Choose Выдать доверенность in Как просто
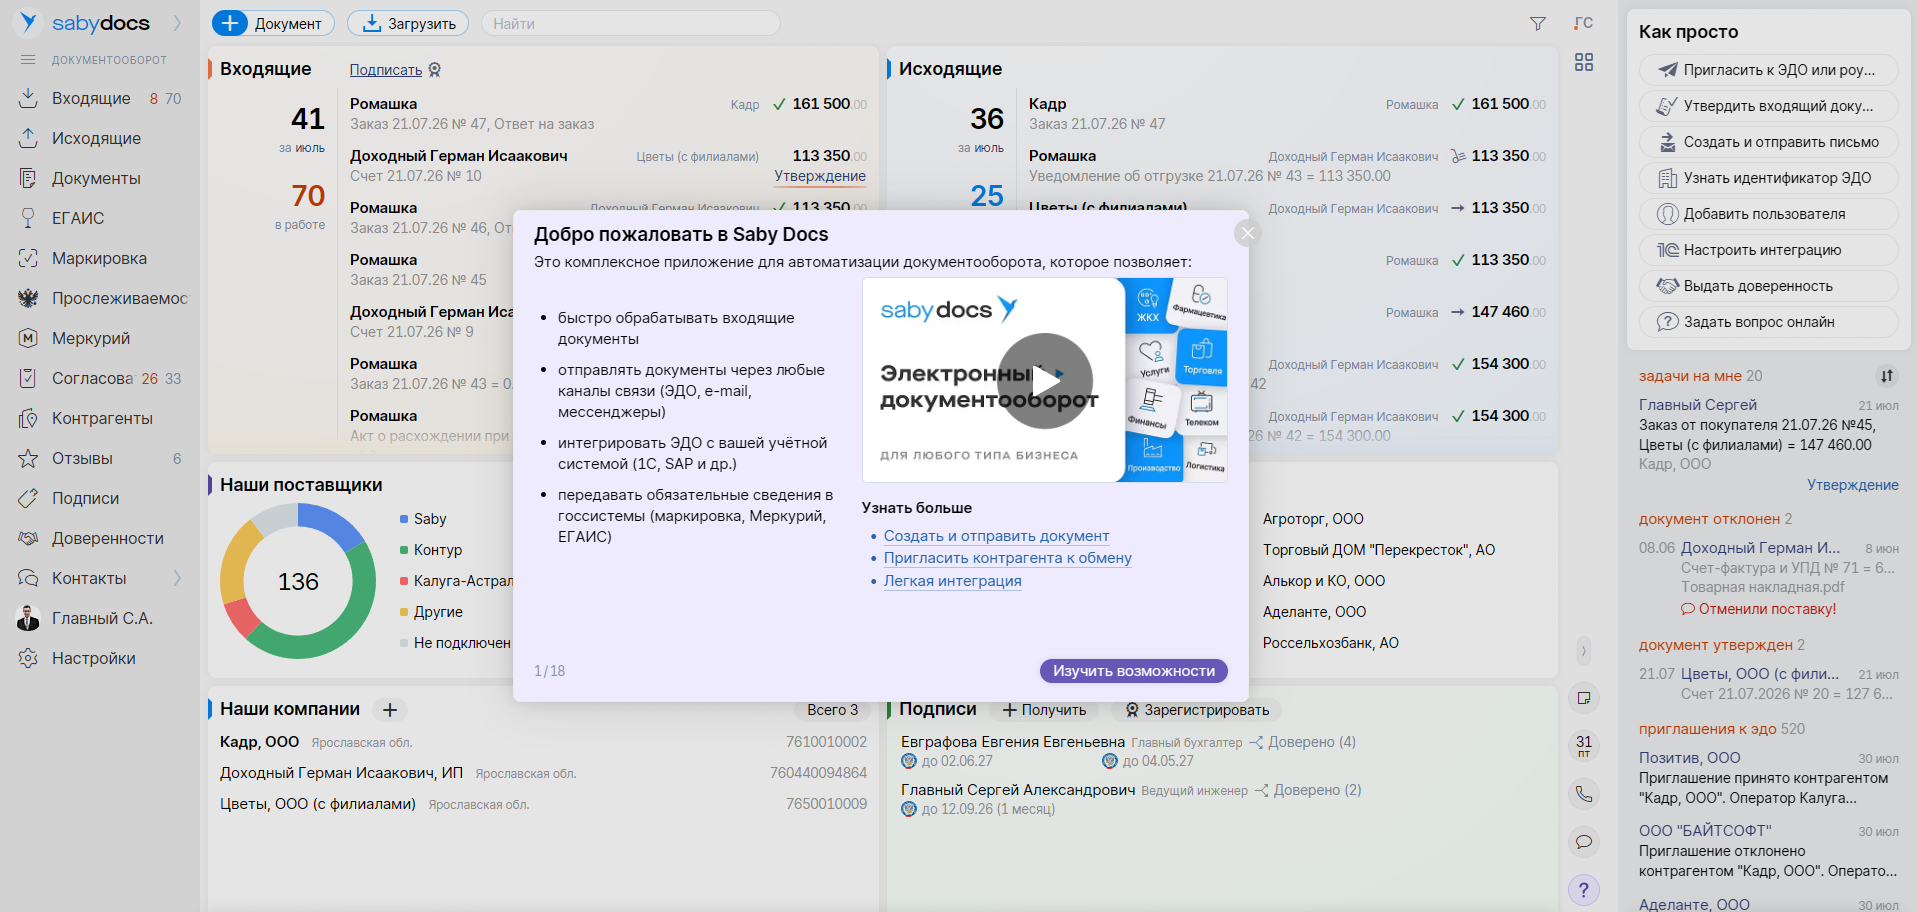 tap(1769, 286)
